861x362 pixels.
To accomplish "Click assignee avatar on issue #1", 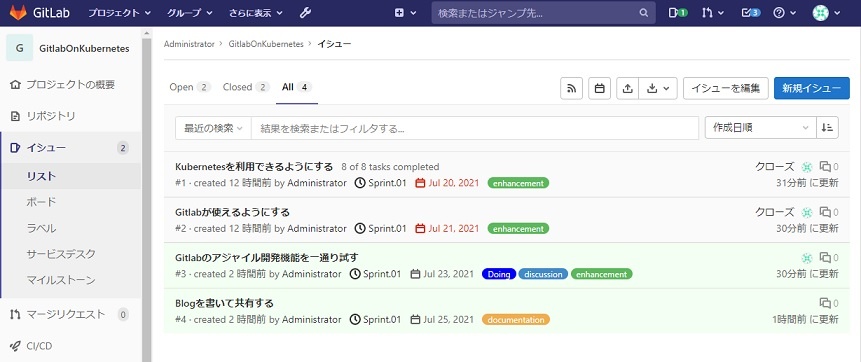I will [807, 166].
